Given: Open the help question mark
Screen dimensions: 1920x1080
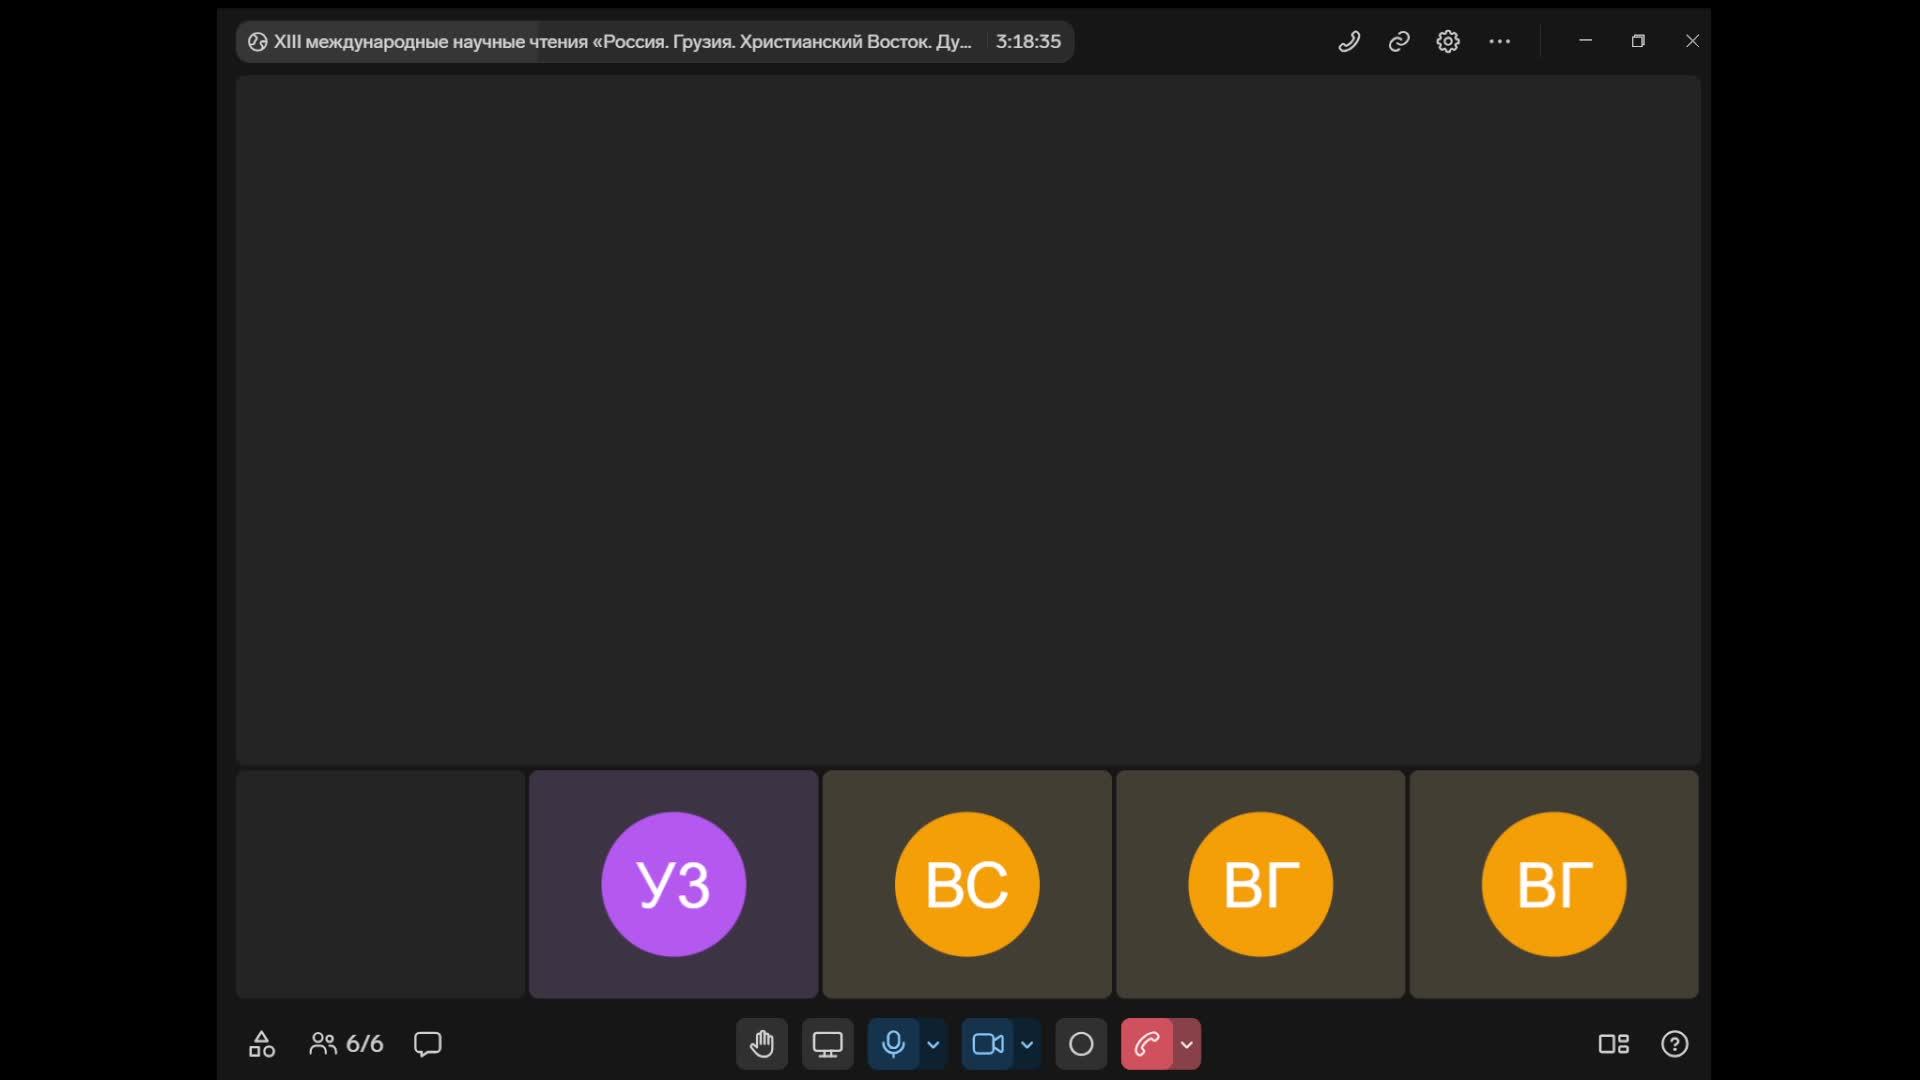Looking at the screenshot, I should [x=1674, y=1044].
